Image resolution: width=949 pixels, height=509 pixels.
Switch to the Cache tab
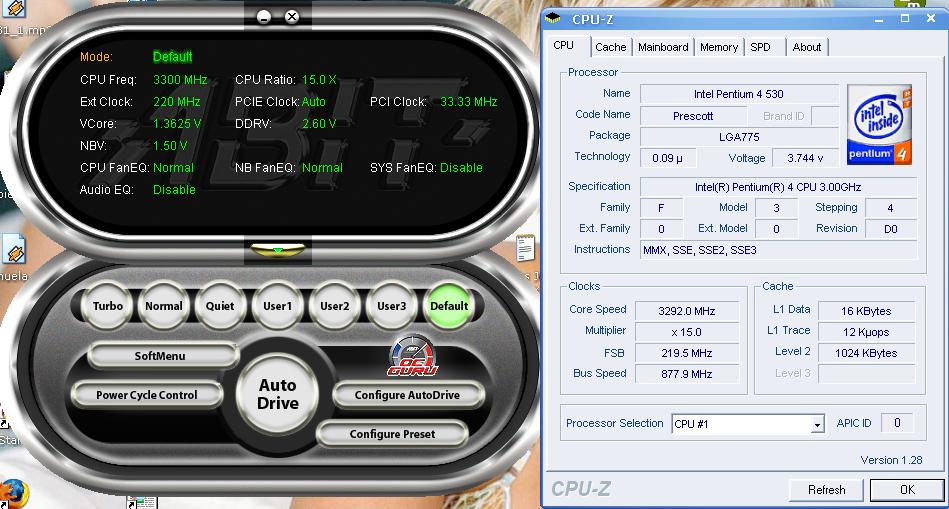click(611, 47)
